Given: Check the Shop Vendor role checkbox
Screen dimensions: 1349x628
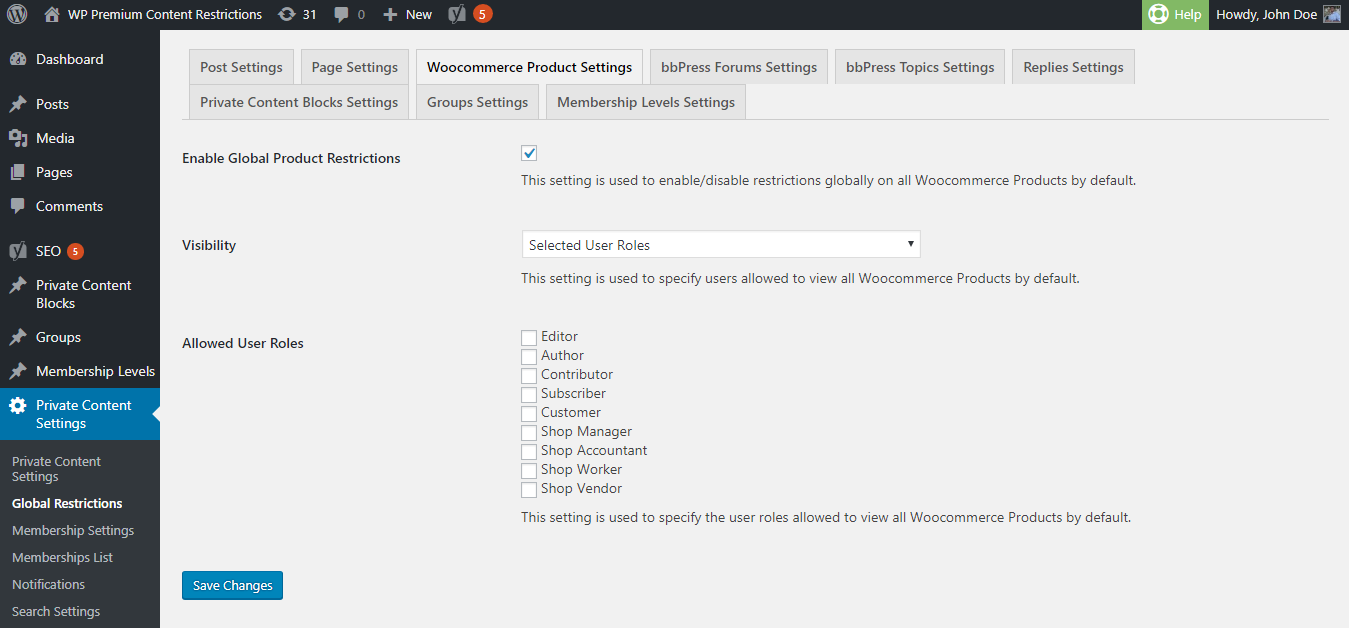Looking at the screenshot, I should point(529,490).
